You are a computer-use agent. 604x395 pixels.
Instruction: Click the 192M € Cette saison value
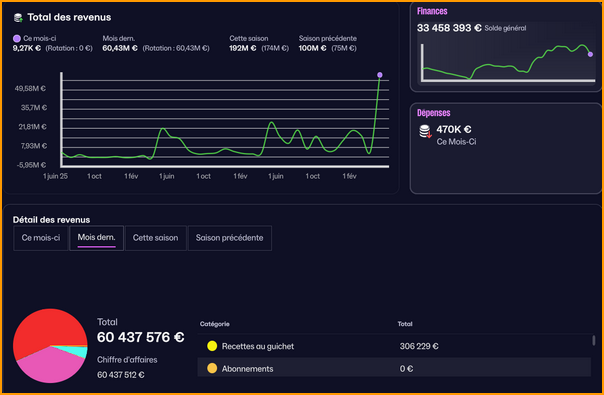(243, 48)
